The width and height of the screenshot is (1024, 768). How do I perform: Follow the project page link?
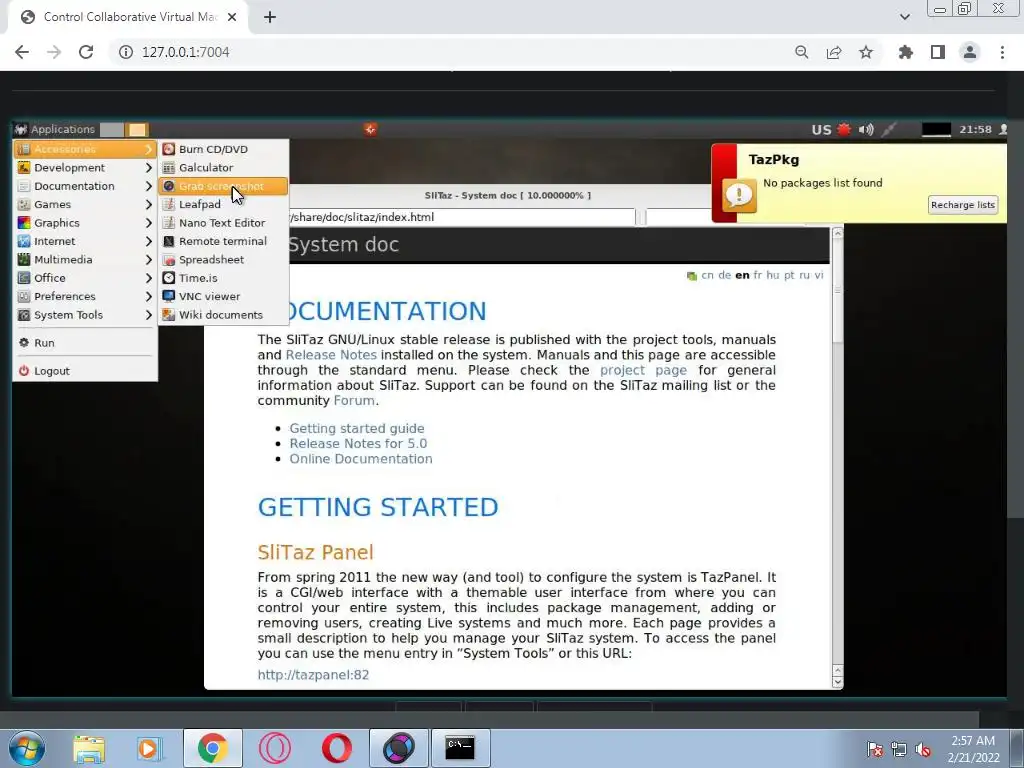pos(643,370)
